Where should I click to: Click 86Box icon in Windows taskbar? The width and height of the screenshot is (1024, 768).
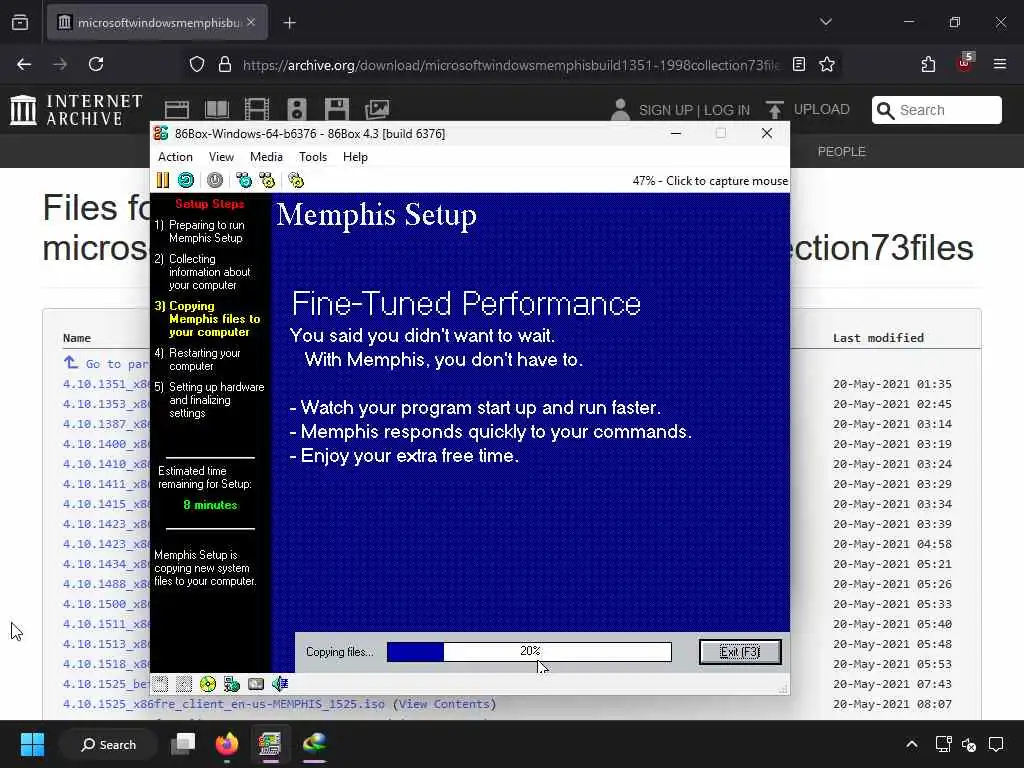coord(270,744)
